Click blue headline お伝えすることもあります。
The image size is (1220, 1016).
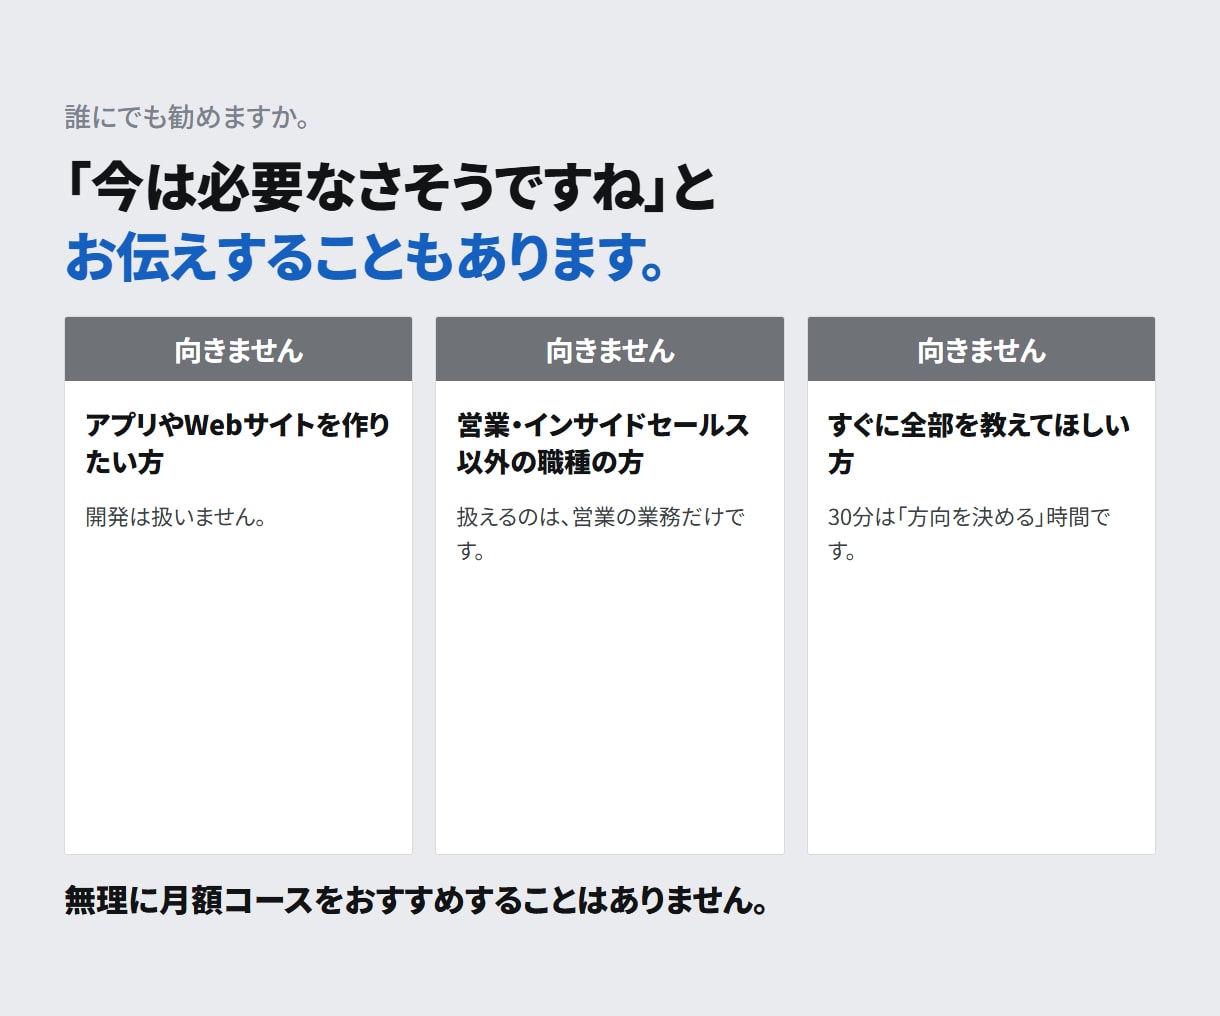(366, 257)
